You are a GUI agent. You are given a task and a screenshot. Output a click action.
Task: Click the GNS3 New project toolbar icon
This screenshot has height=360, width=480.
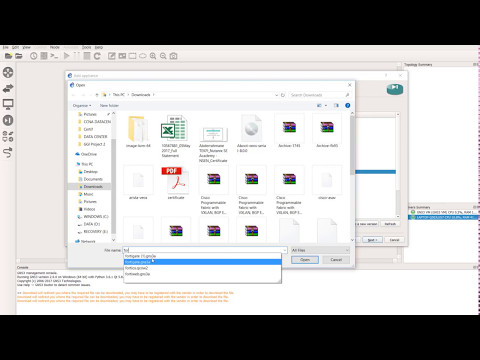8,56
